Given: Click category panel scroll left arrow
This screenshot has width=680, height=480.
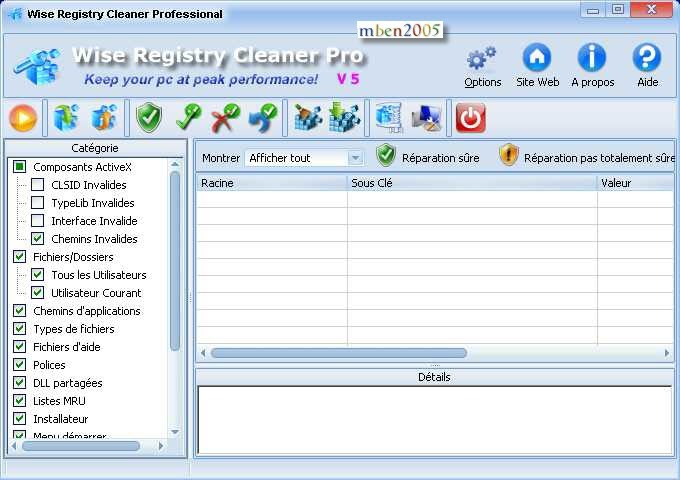Looking at the screenshot, I should [x=13, y=446].
